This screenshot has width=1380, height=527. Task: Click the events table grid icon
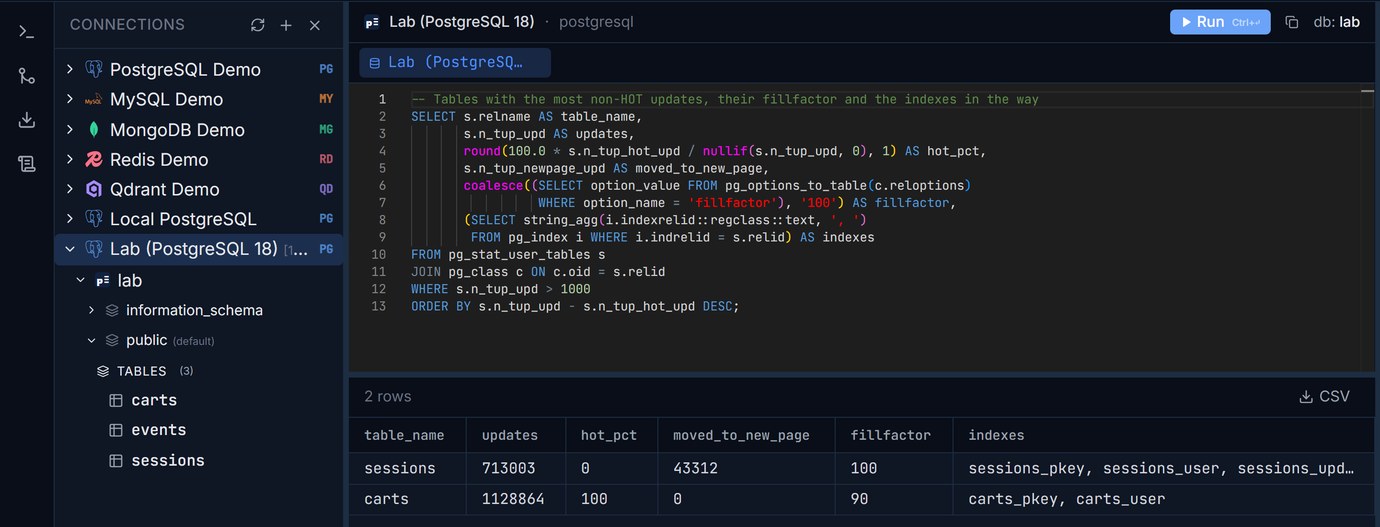pyautogui.click(x=116, y=430)
